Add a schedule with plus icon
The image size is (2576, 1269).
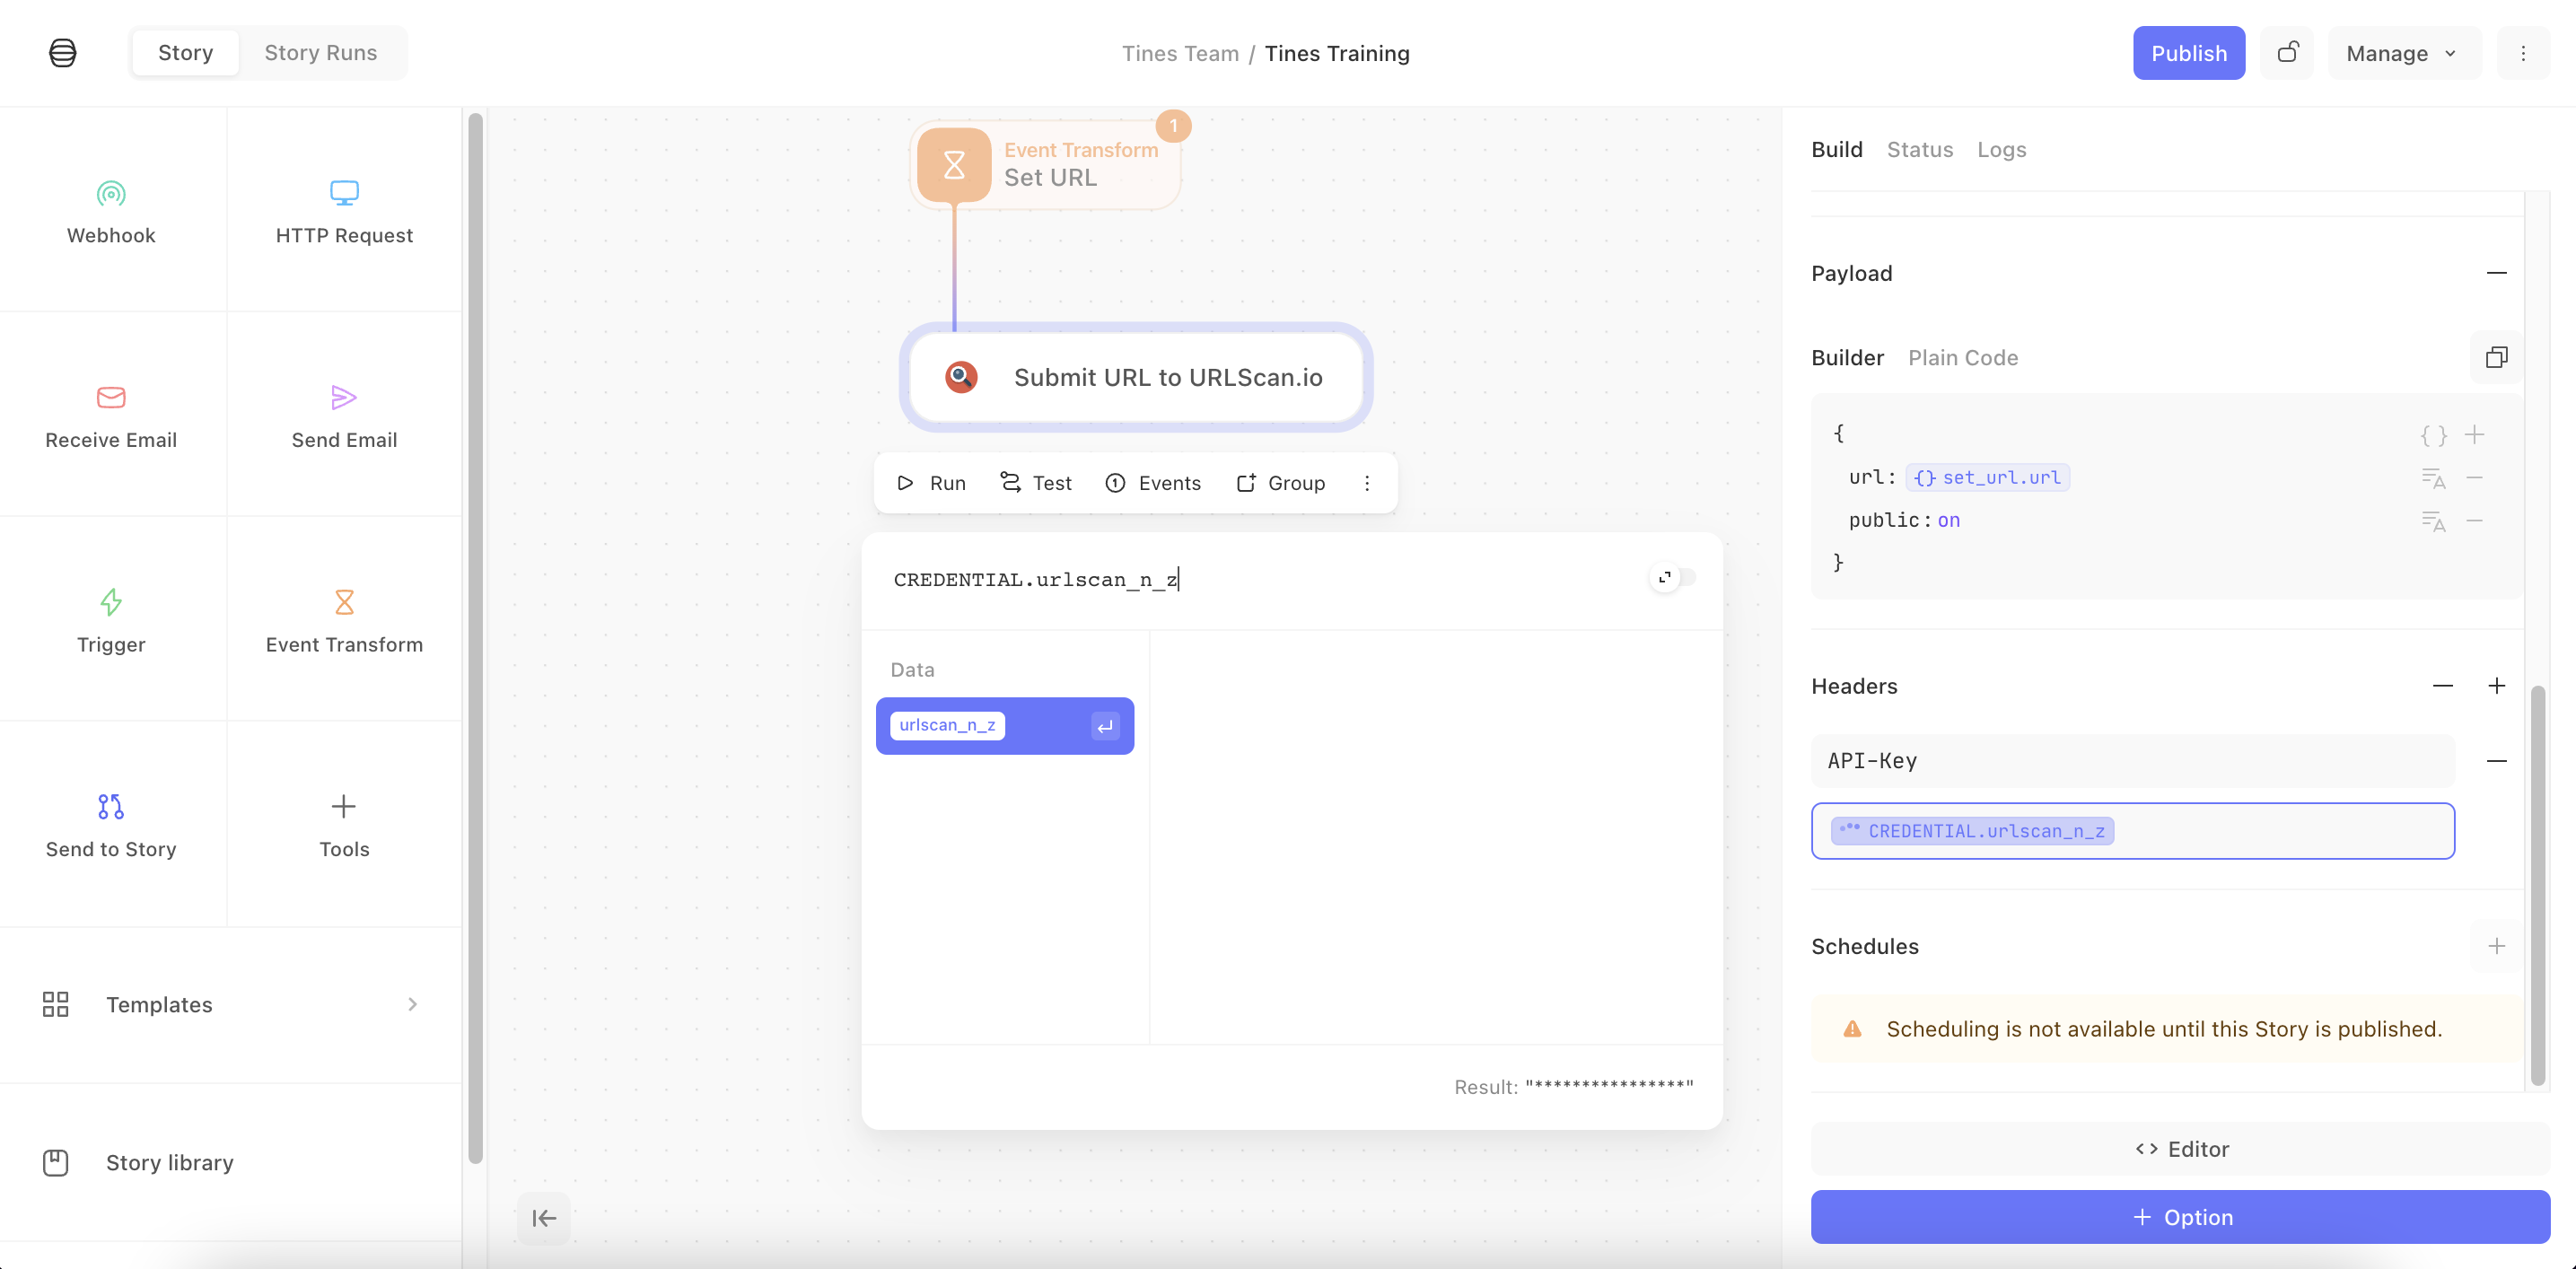[x=2496, y=946]
